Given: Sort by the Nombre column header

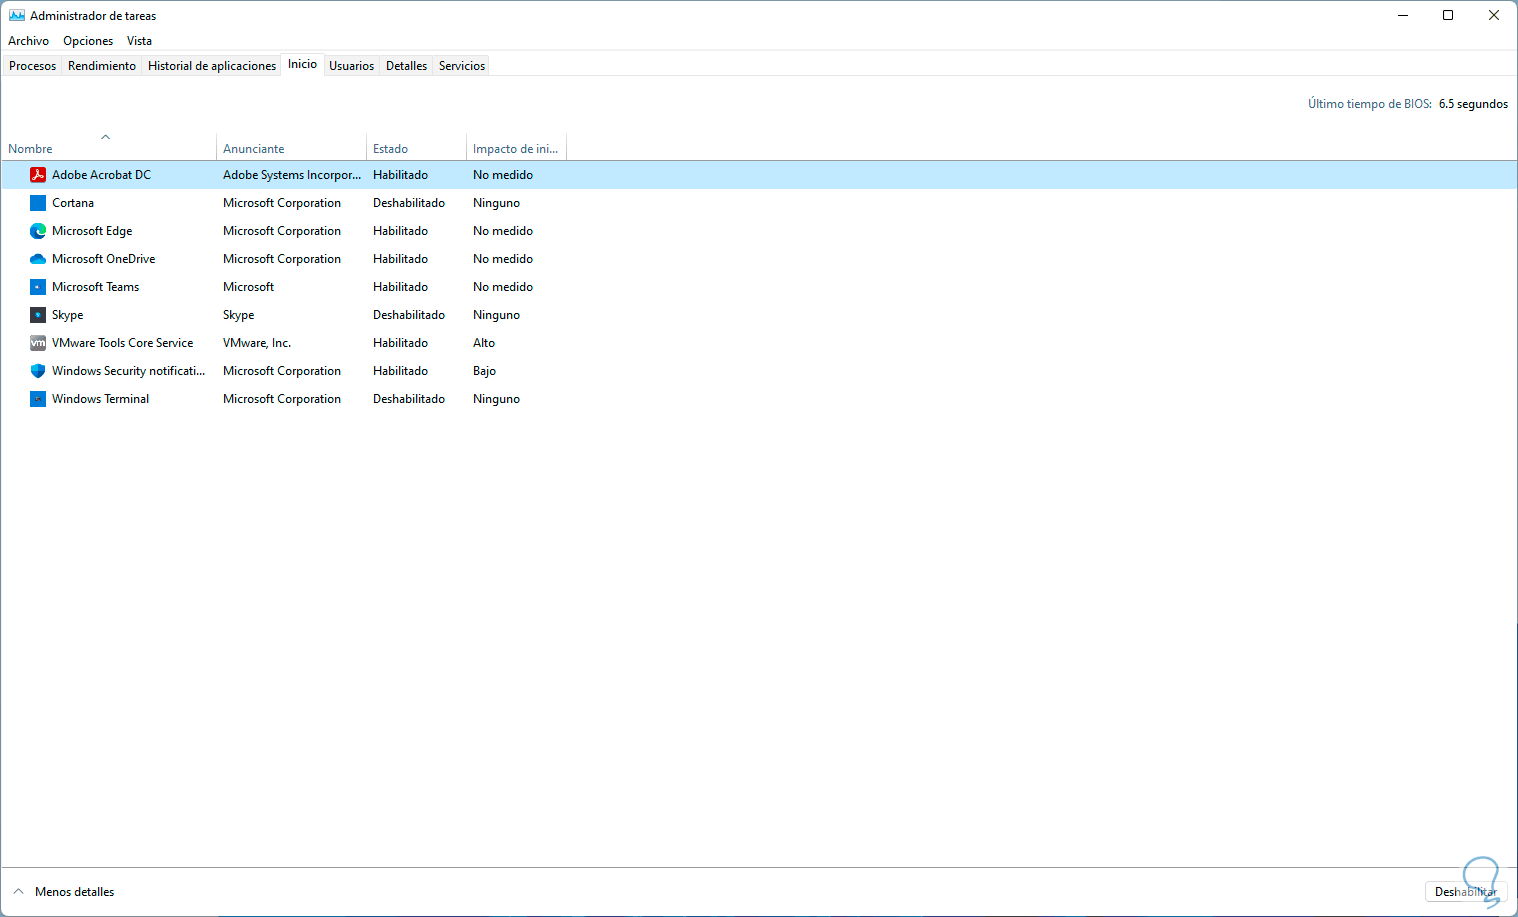Looking at the screenshot, I should pos(108,148).
